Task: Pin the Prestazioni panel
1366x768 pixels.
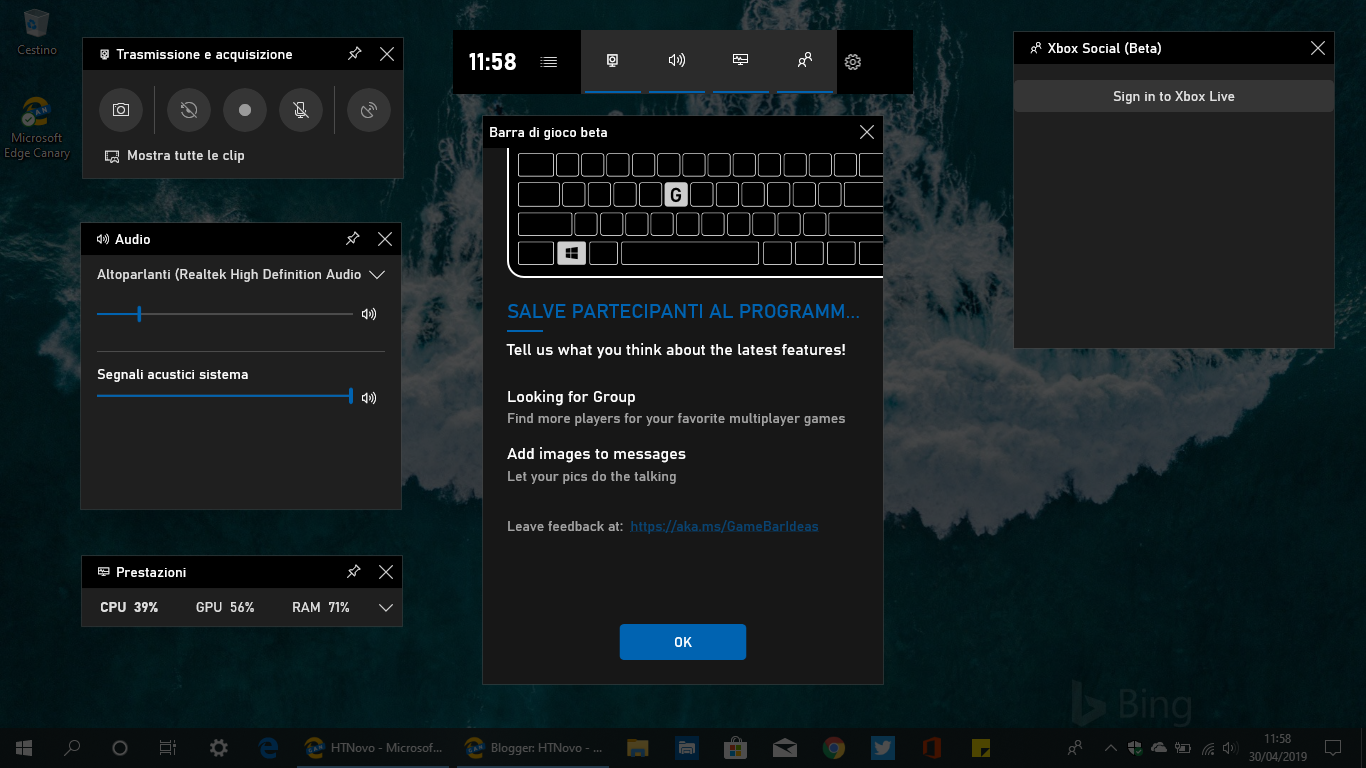Action: [x=353, y=572]
